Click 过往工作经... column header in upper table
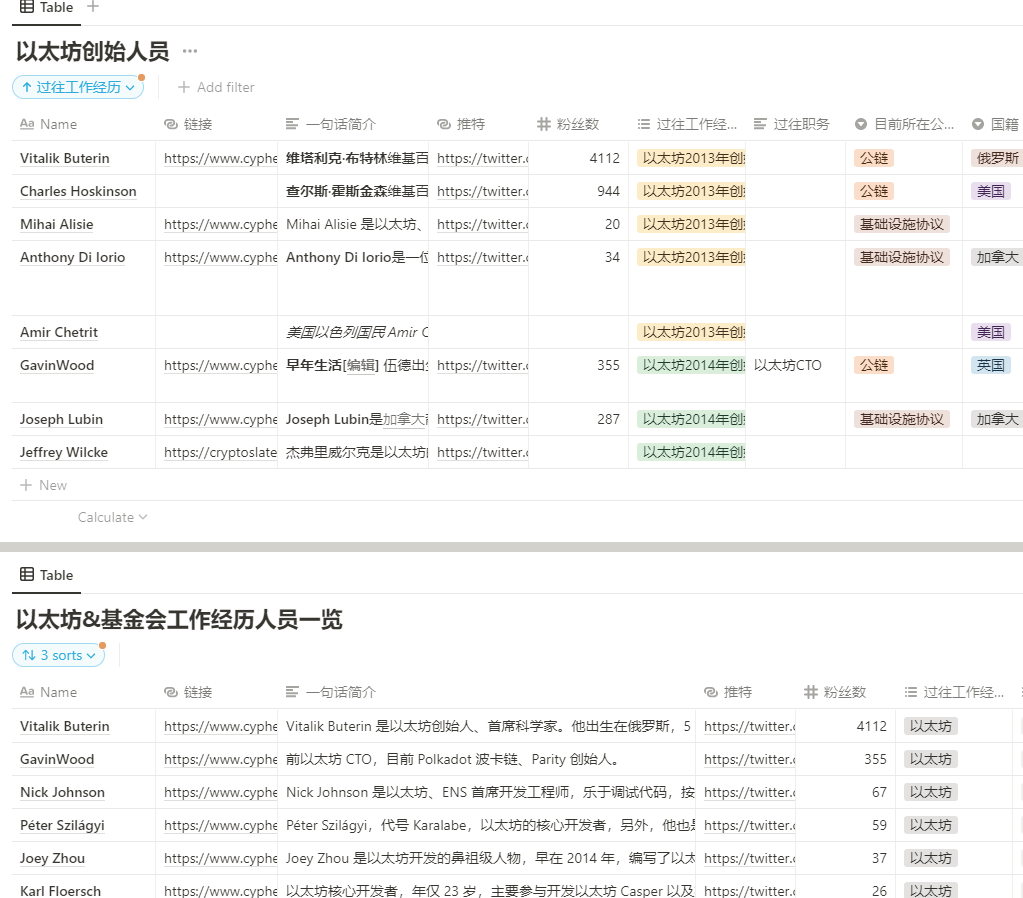 [687, 124]
